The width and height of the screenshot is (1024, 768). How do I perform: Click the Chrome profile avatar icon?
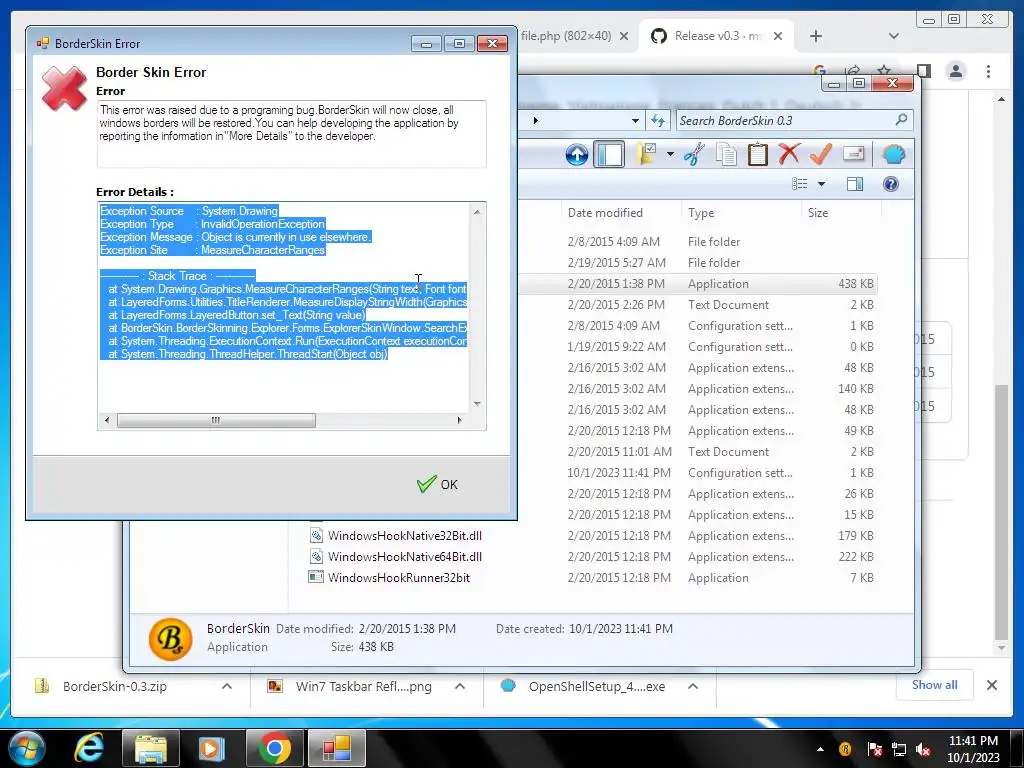click(x=956, y=71)
